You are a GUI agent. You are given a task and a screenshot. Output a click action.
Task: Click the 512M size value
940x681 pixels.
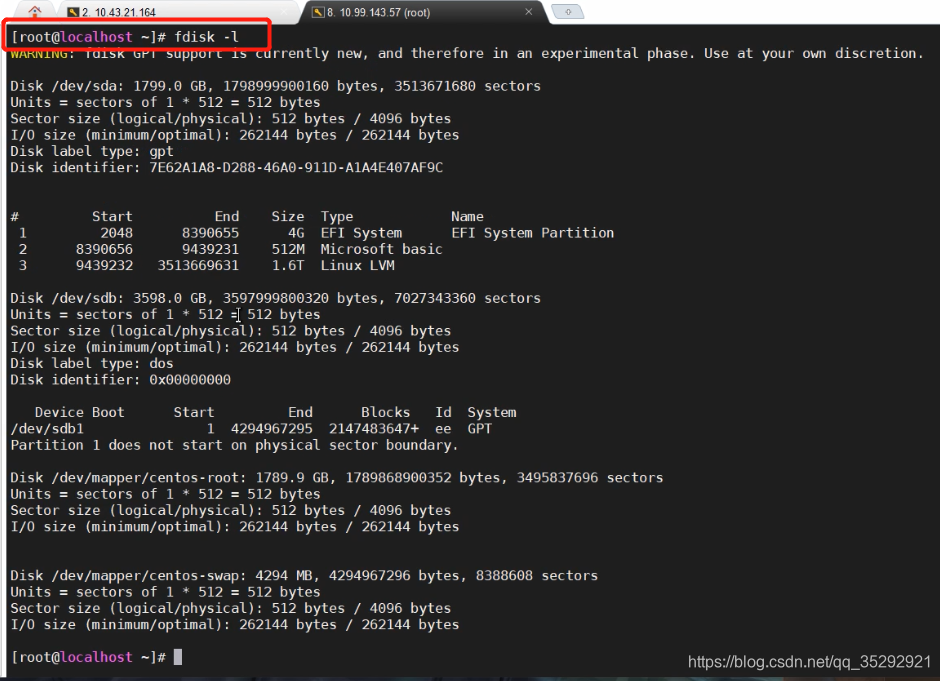point(288,249)
